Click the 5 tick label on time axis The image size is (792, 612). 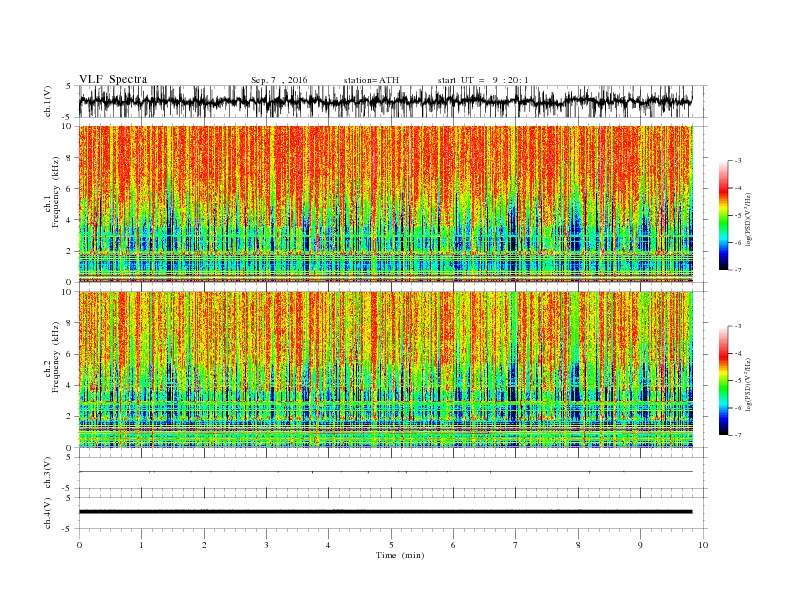point(391,545)
